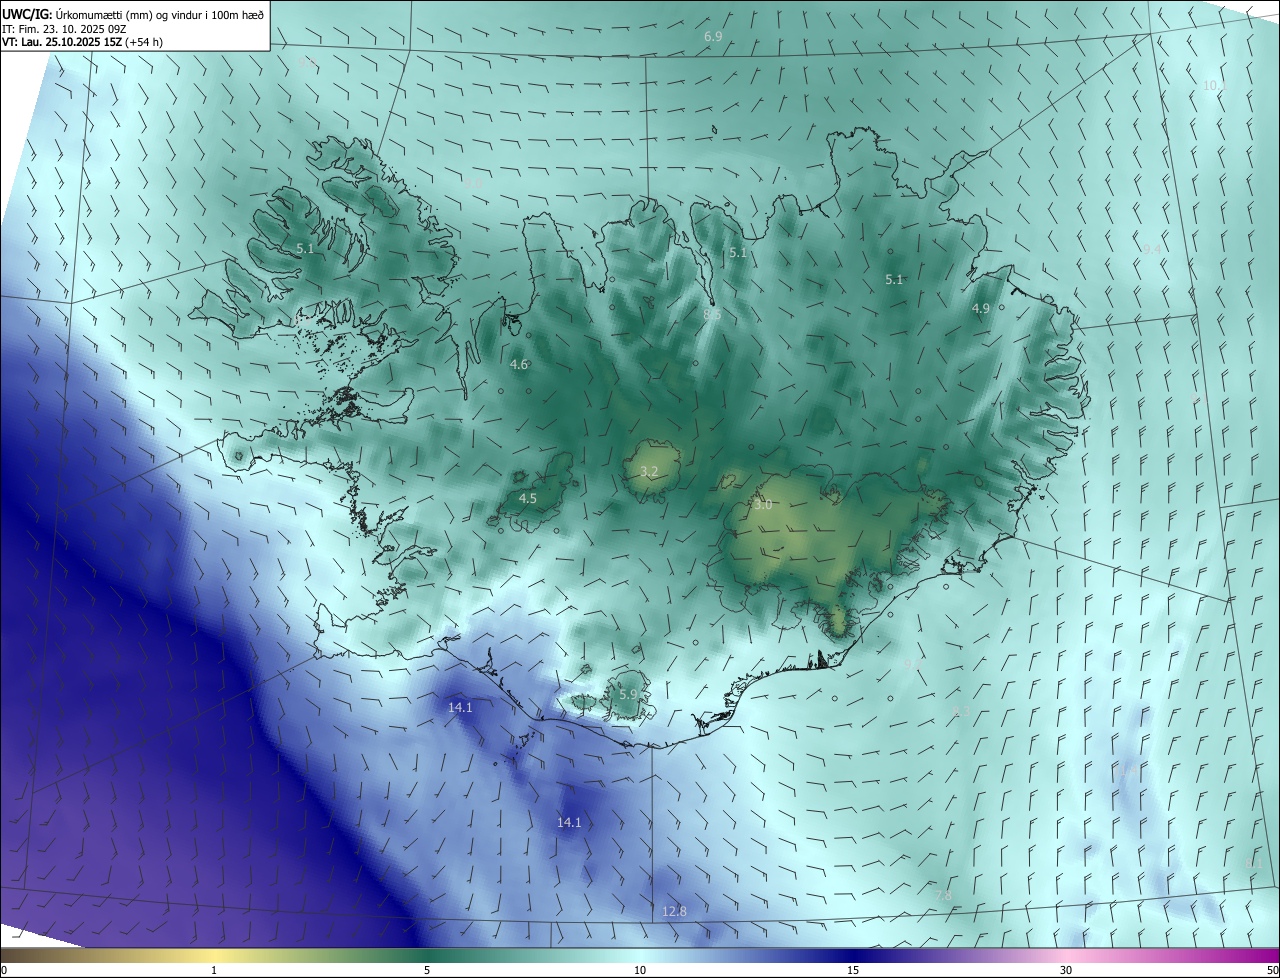1280x978 pixels.
Task: Click the 'VT: Lau. 25.10.2025 15Z (+54 h)' line
Action: click(82, 42)
